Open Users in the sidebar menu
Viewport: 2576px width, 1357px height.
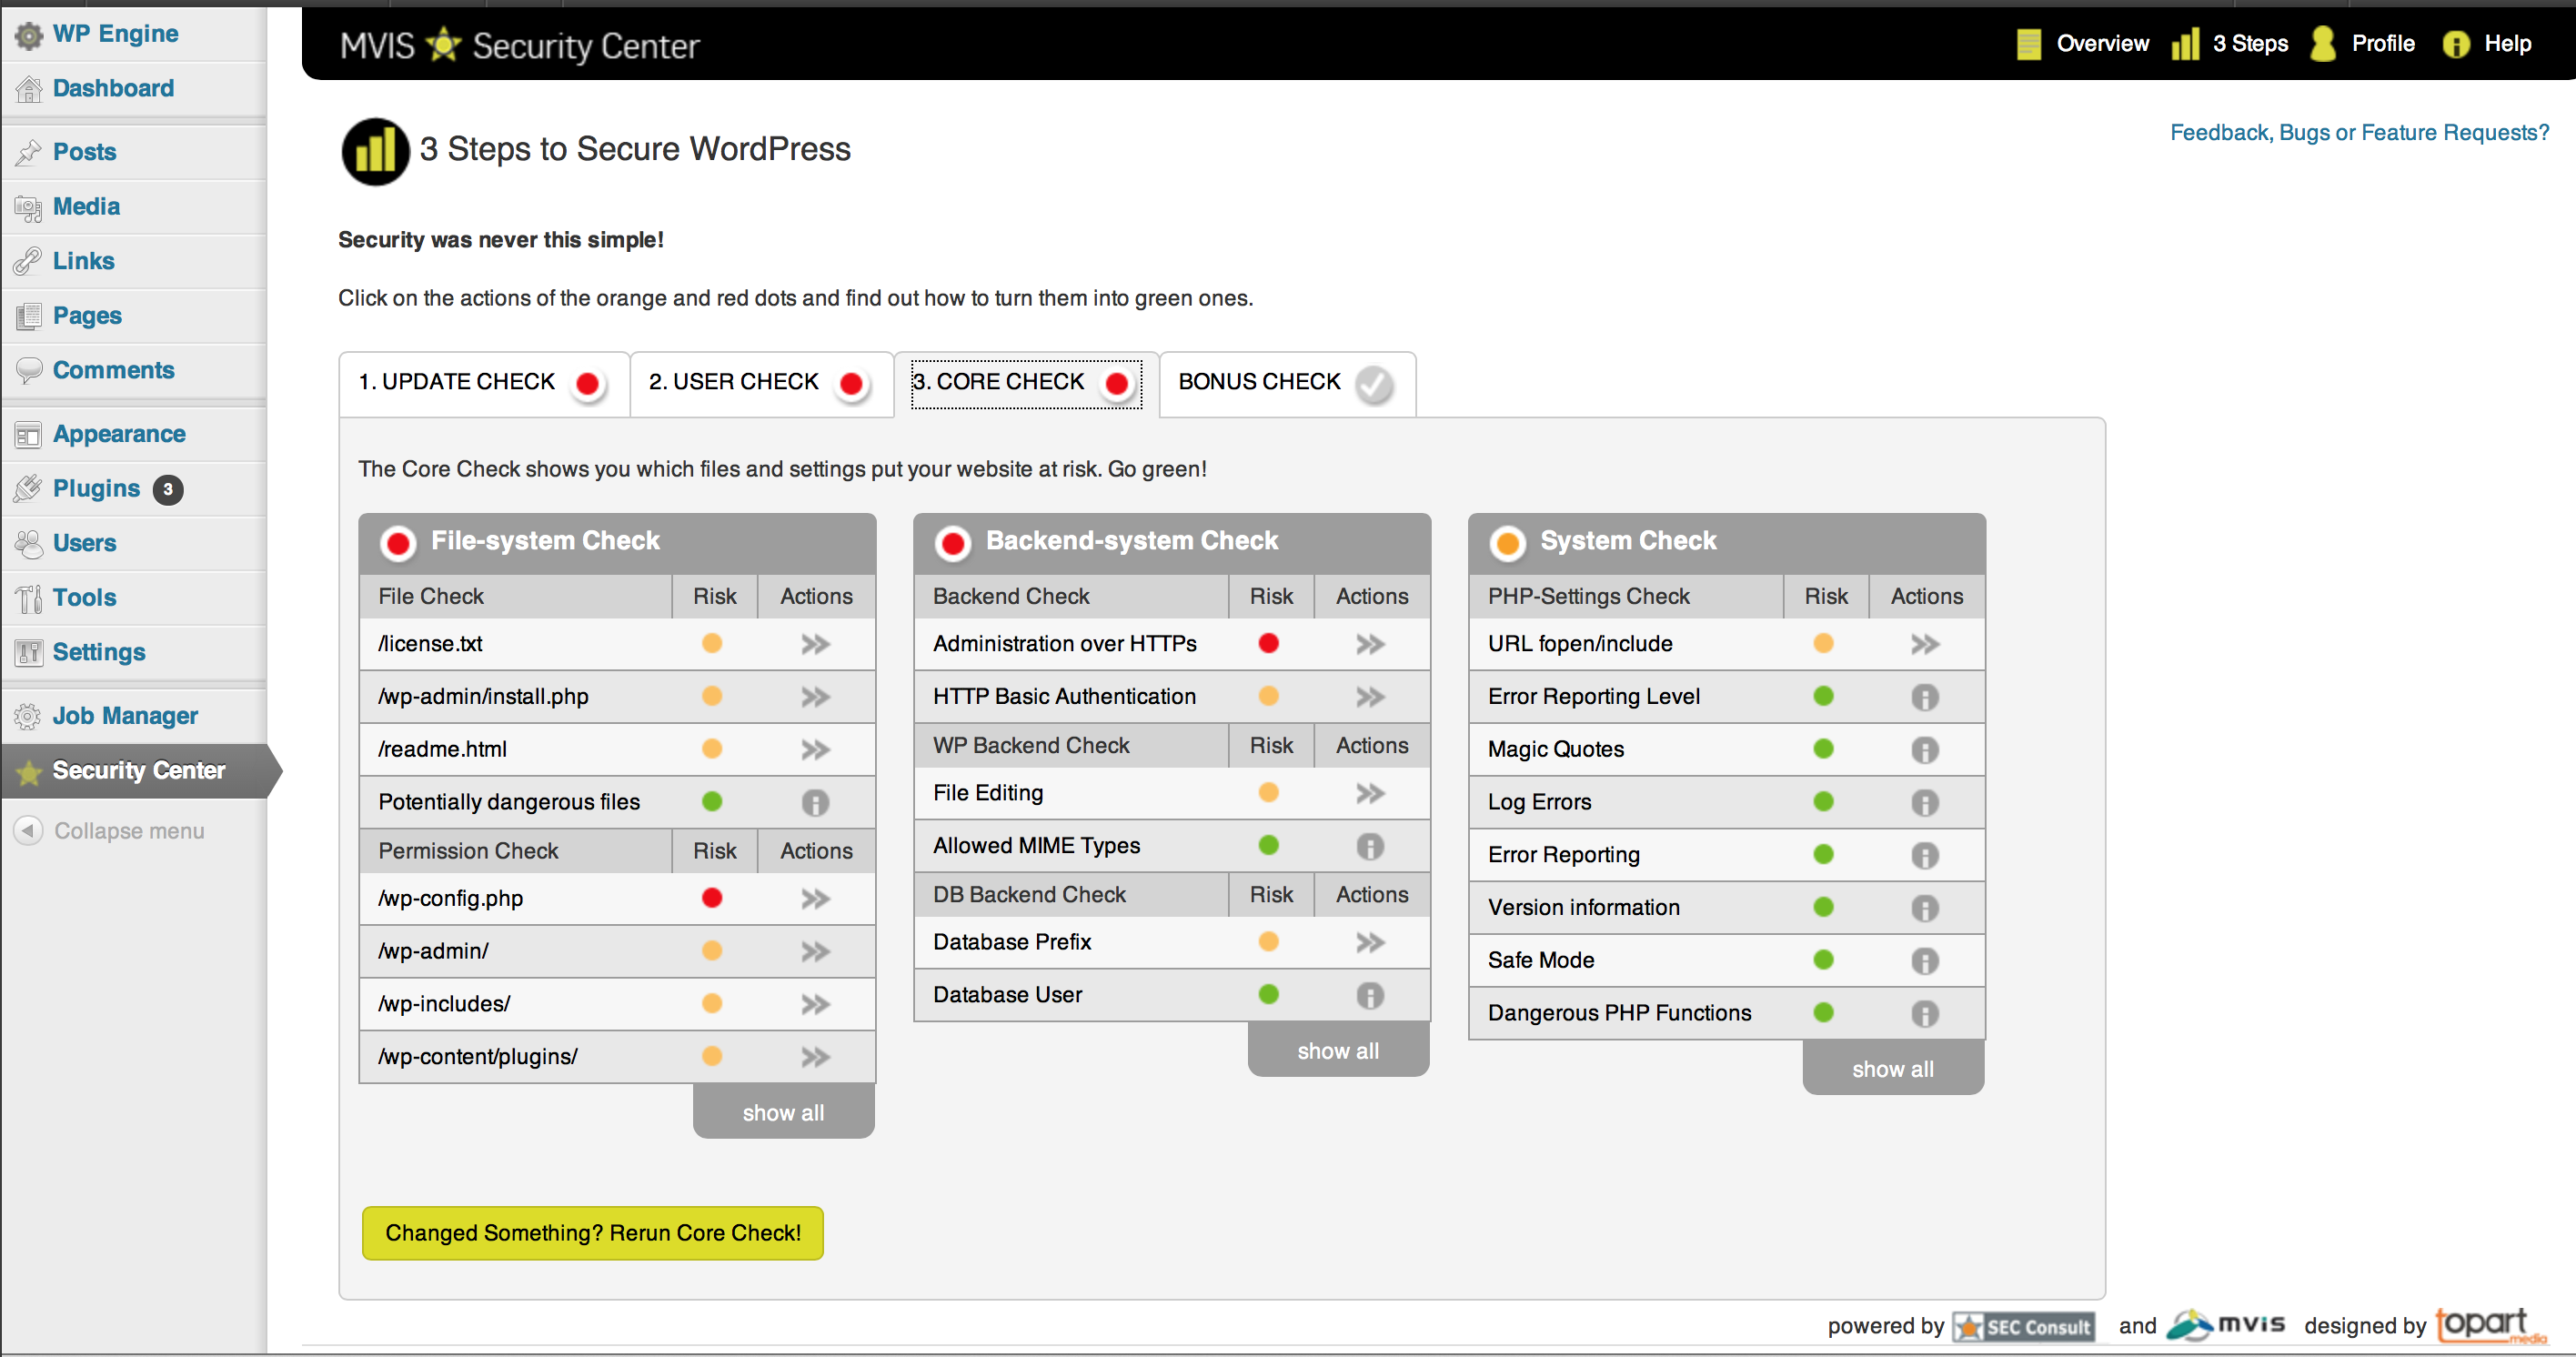point(134,543)
